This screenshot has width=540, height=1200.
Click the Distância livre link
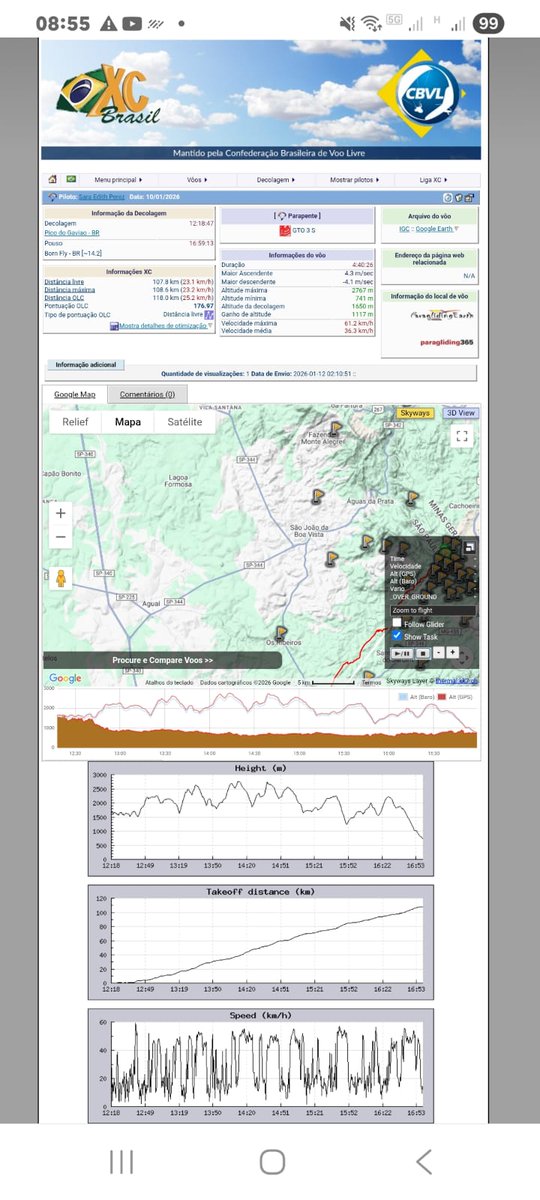click(x=64, y=283)
